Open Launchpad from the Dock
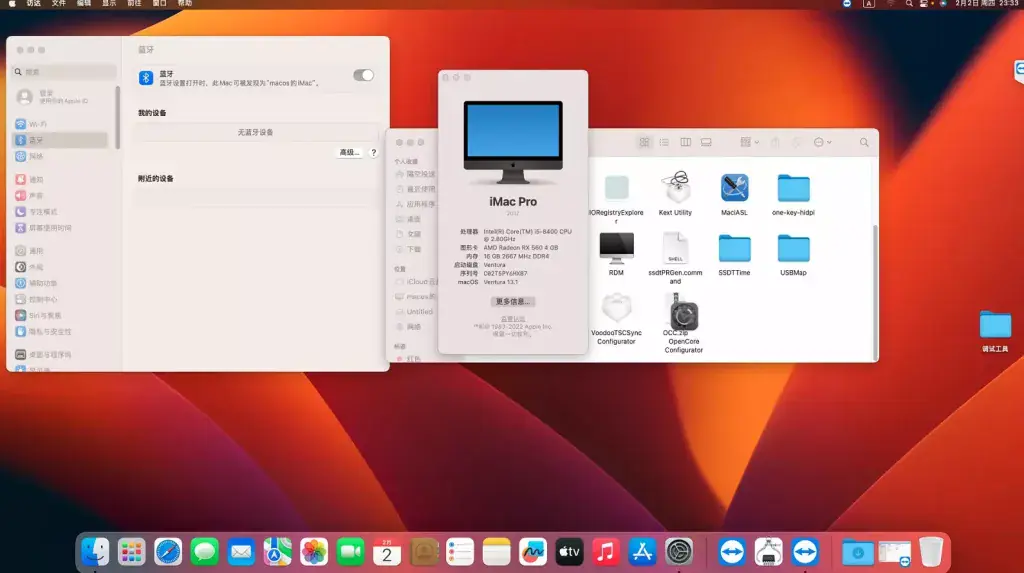1024x573 pixels. pyautogui.click(x=131, y=552)
